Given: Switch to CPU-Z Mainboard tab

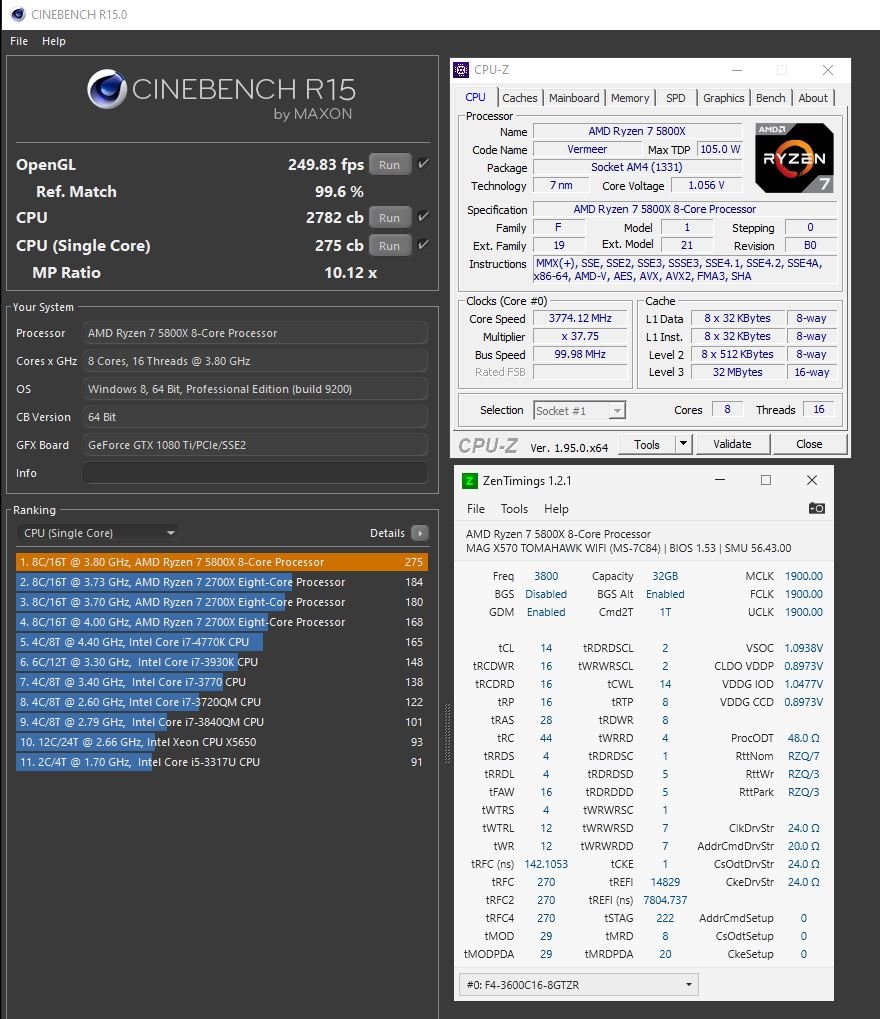Looking at the screenshot, I should [x=574, y=98].
